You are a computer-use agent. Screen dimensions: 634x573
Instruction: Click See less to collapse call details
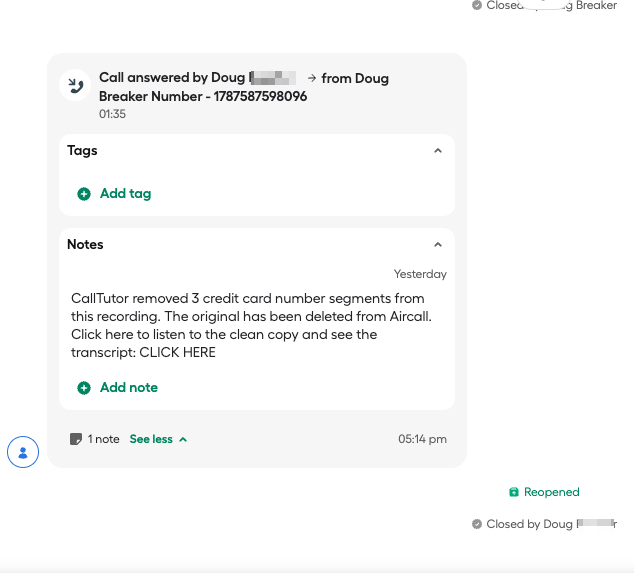(158, 439)
